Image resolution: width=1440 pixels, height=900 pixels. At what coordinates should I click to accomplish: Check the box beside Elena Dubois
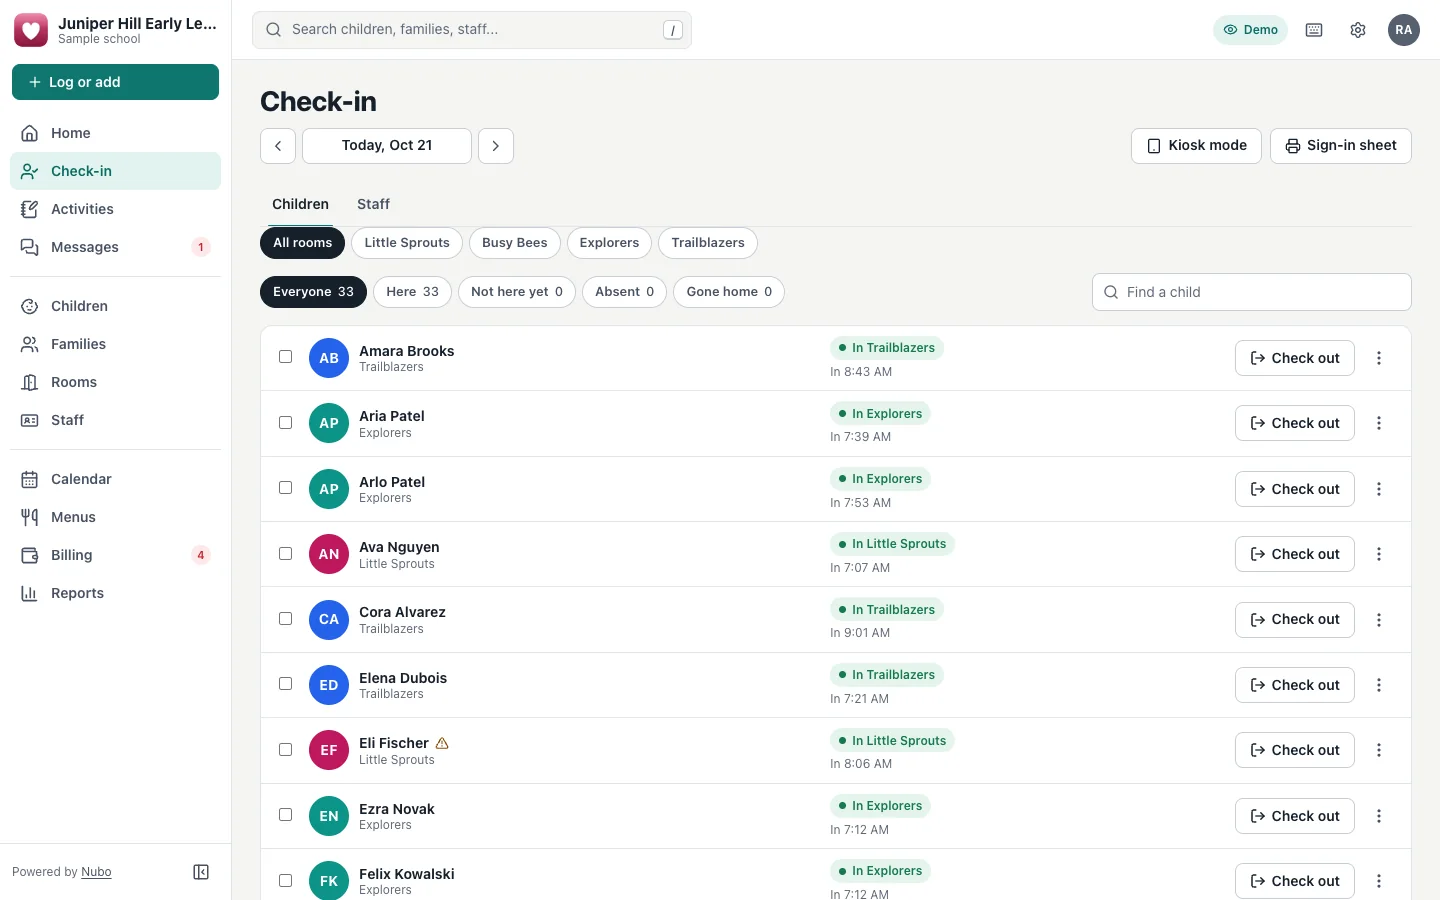[286, 684]
